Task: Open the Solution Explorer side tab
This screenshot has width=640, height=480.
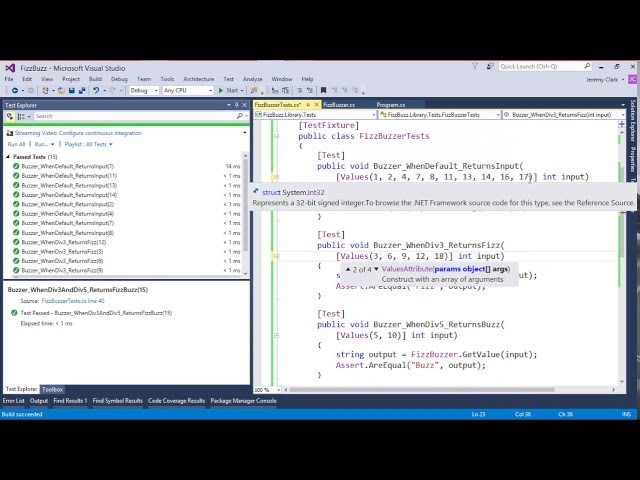Action: [x=633, y=120]
